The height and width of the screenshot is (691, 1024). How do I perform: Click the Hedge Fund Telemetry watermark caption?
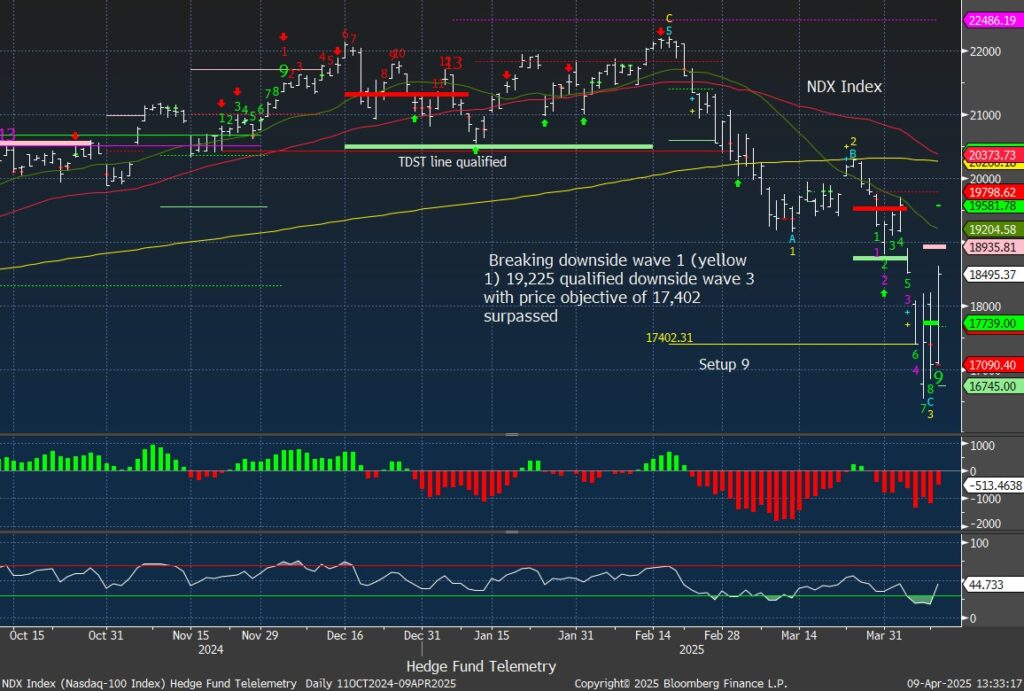(481, 666)
